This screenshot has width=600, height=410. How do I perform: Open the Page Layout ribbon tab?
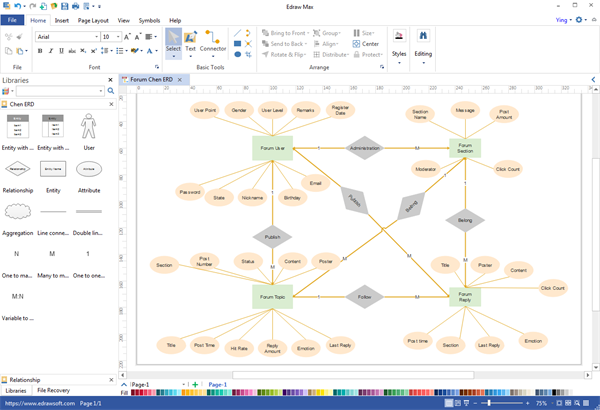pos(93,20)
